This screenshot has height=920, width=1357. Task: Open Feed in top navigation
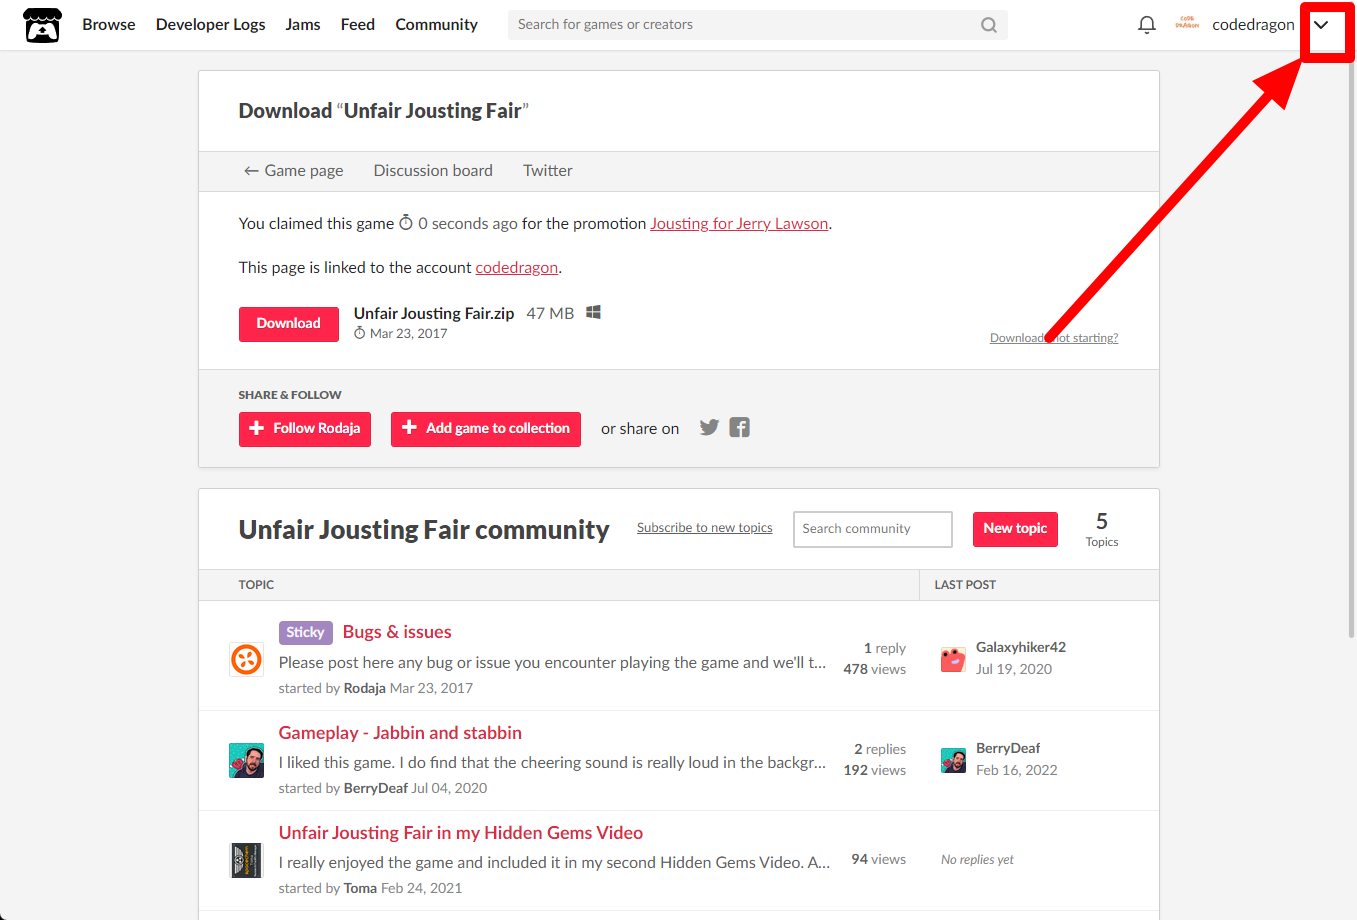coord(358,25)
